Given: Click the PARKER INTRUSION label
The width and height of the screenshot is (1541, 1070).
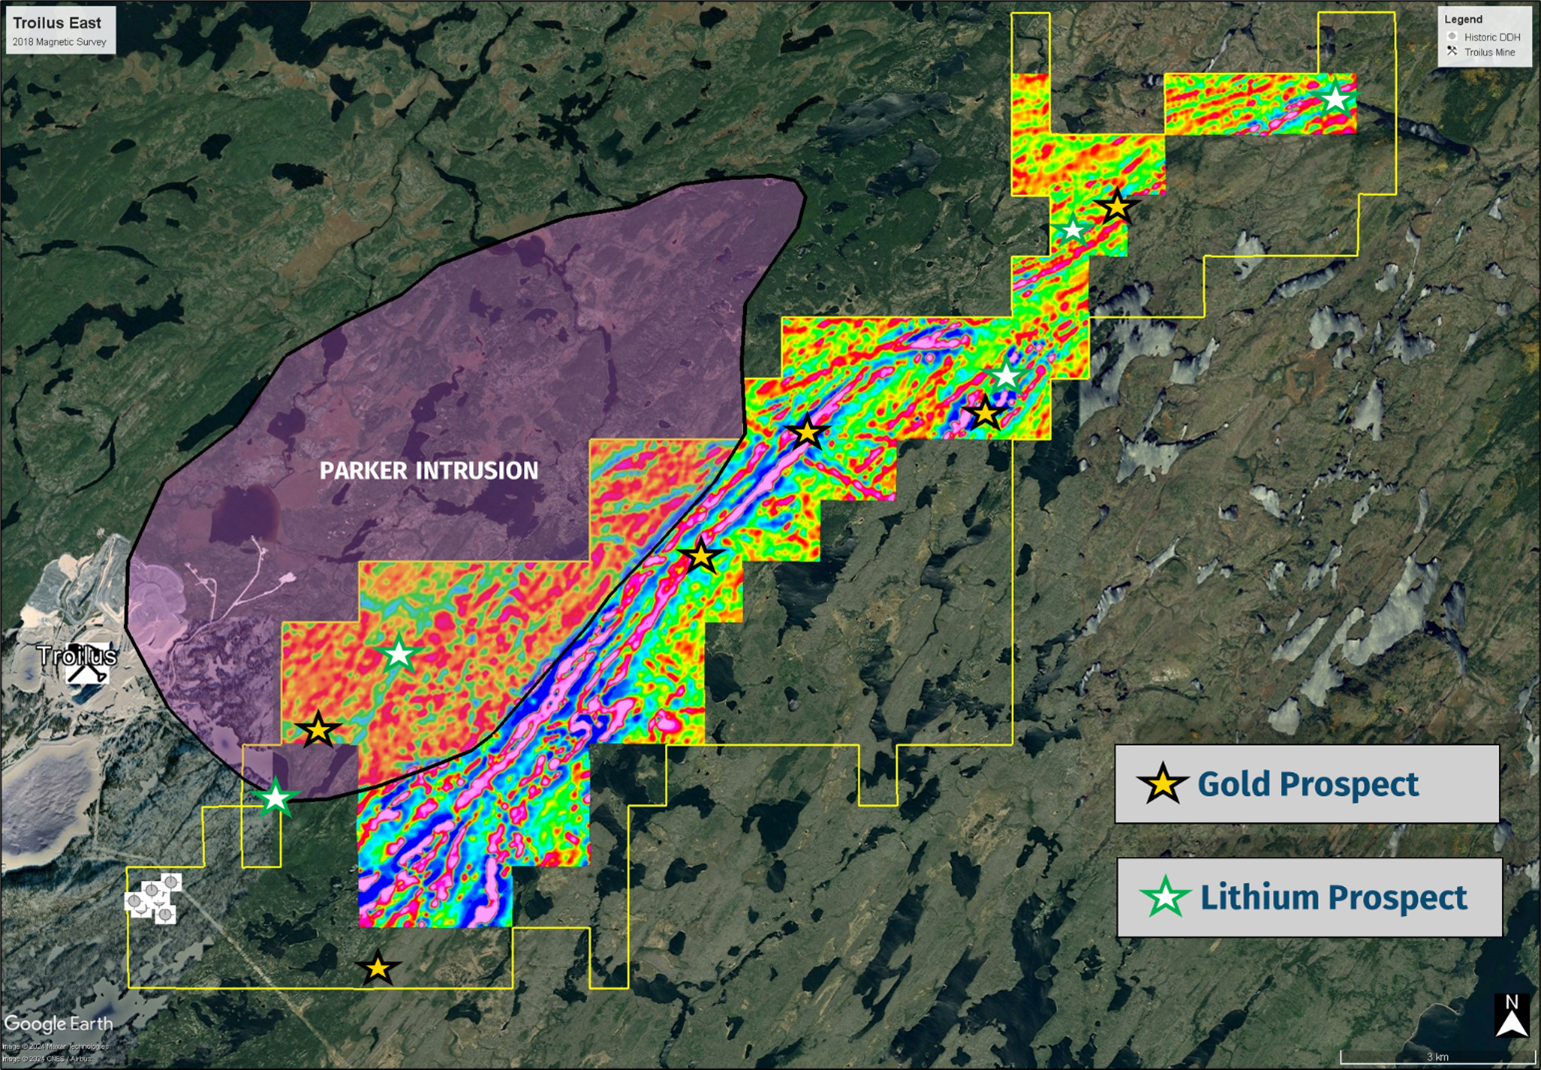Looking at the screenshot, I should pos(428,469).
